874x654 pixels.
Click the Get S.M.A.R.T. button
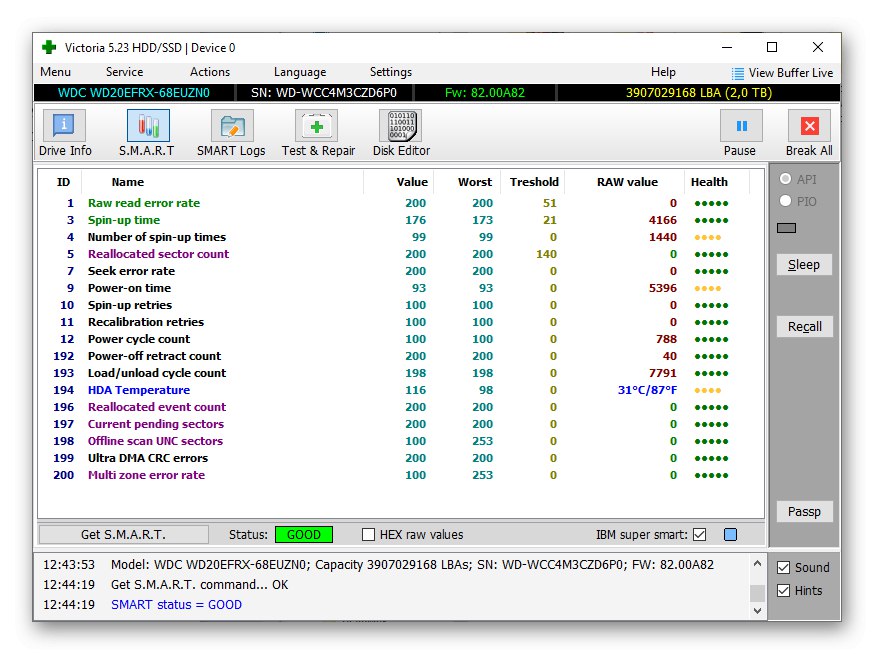click(x=124, y=535)
